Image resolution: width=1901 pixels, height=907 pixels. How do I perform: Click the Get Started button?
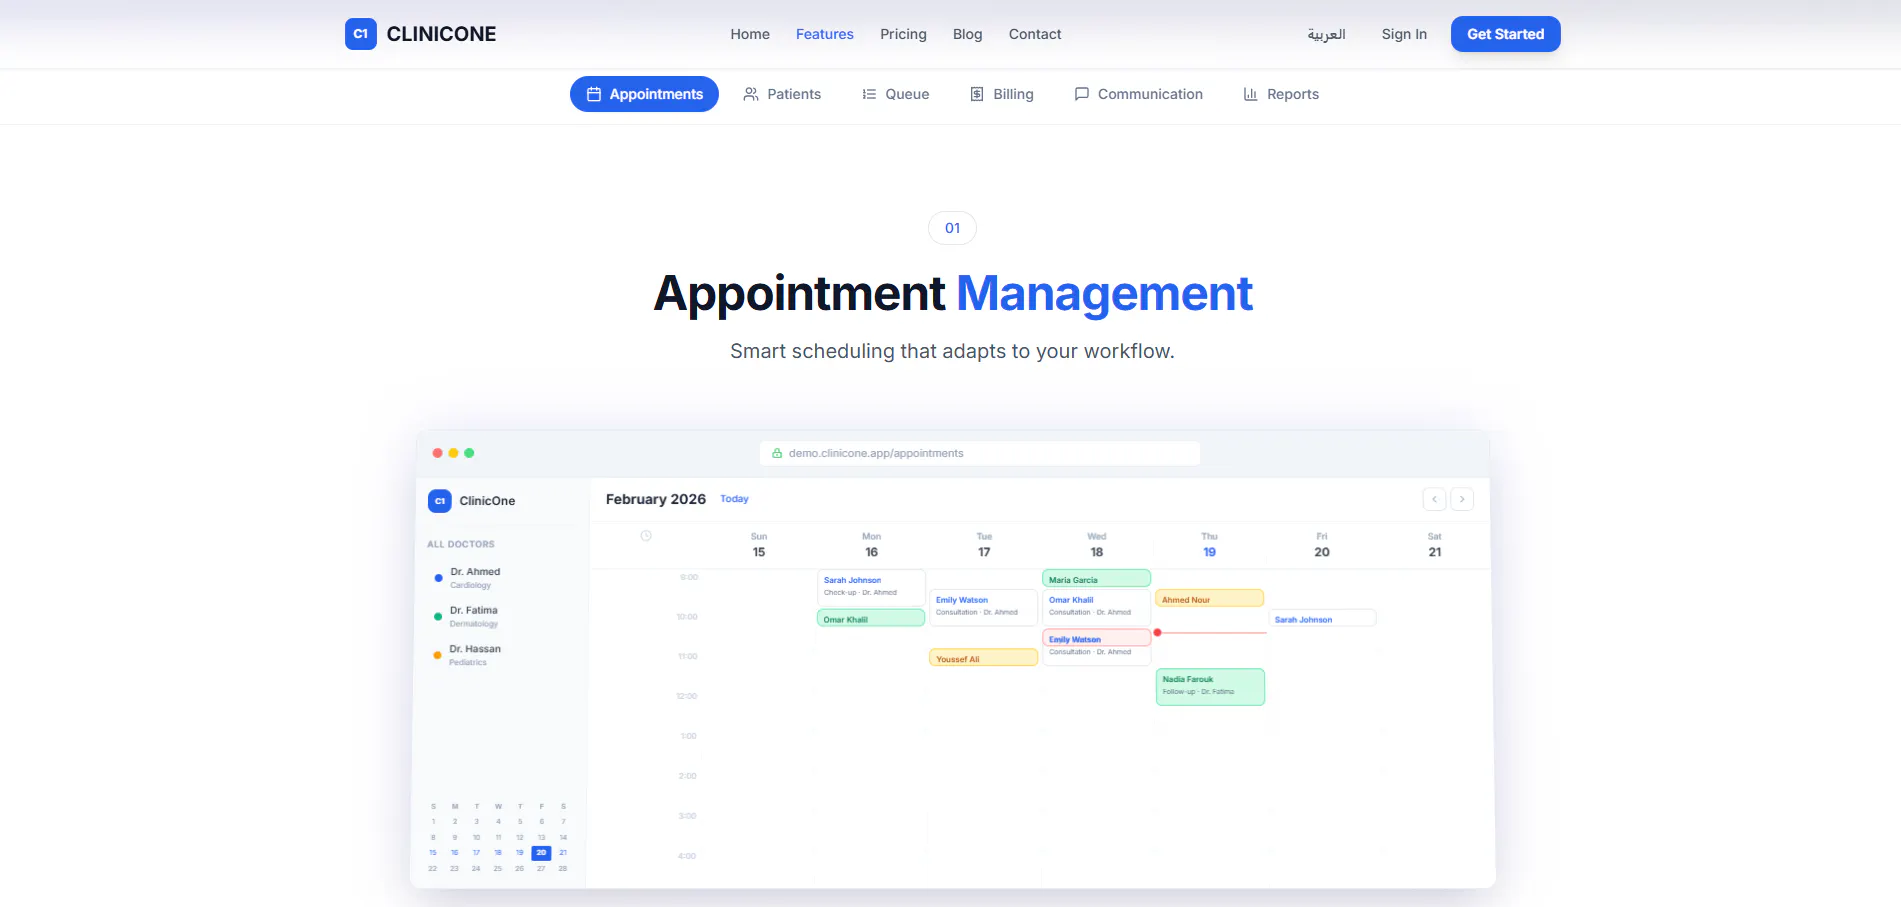1505,34
